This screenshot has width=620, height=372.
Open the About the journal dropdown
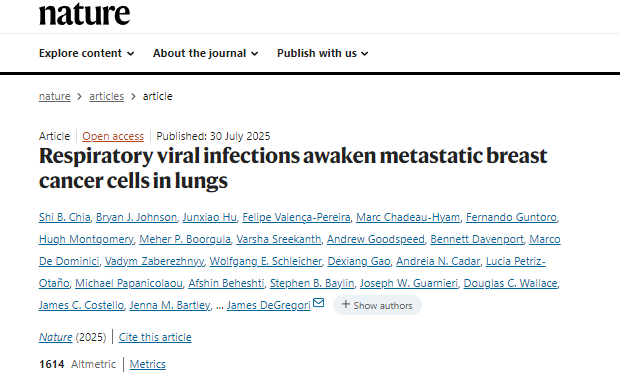(206, 53)
